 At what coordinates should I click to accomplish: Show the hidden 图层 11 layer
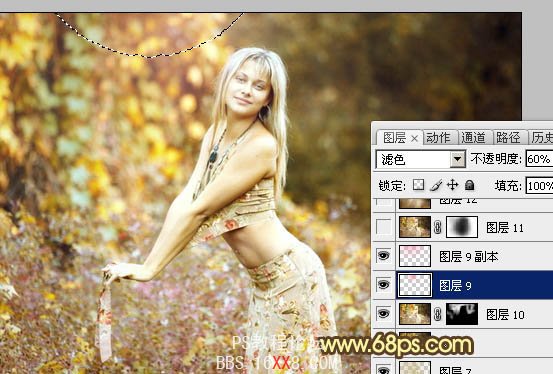coord(384,227)
